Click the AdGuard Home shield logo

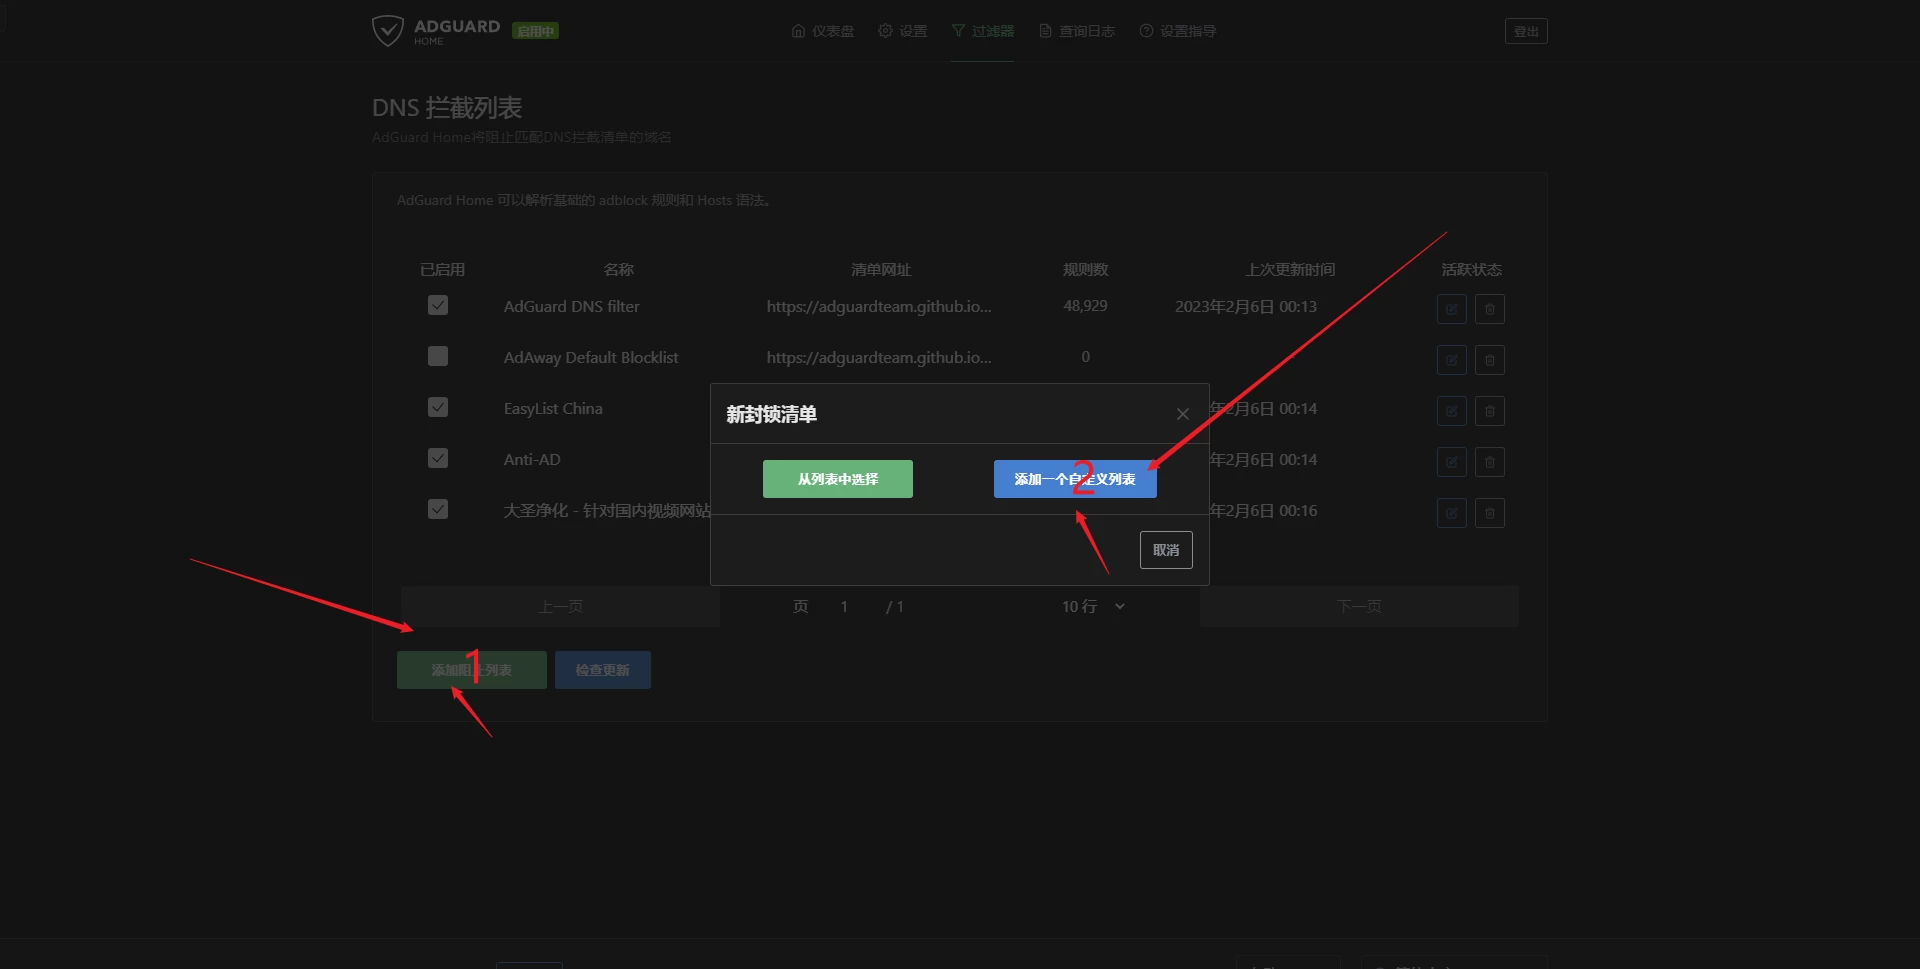coord(387,31)
